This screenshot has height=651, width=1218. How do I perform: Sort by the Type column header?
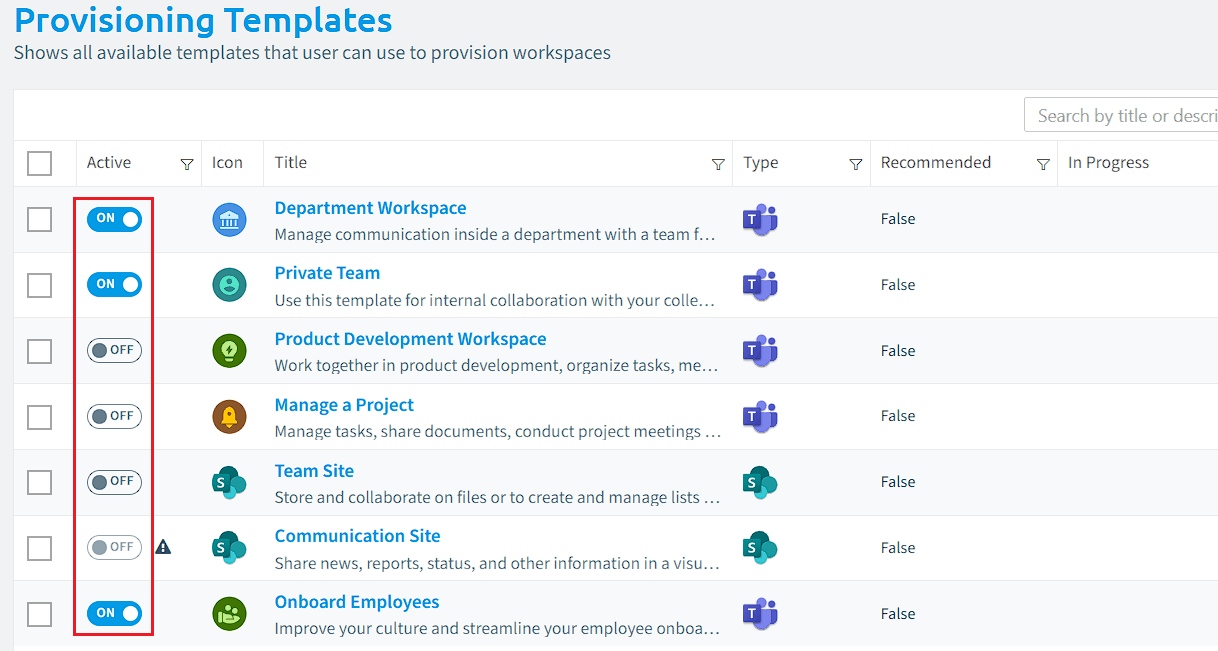pyautogui.click(x=761, y=163)
